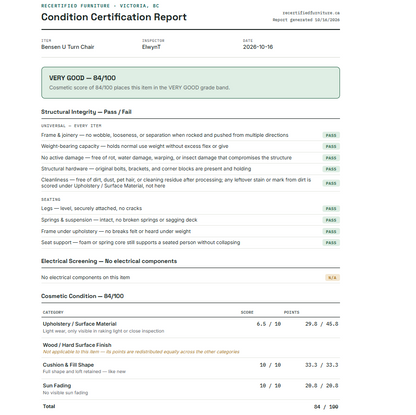Click the PASS badge for Frame under upholstery
Image resolution: width=416 pixels, height=415 pixels.
coord(331,231)
